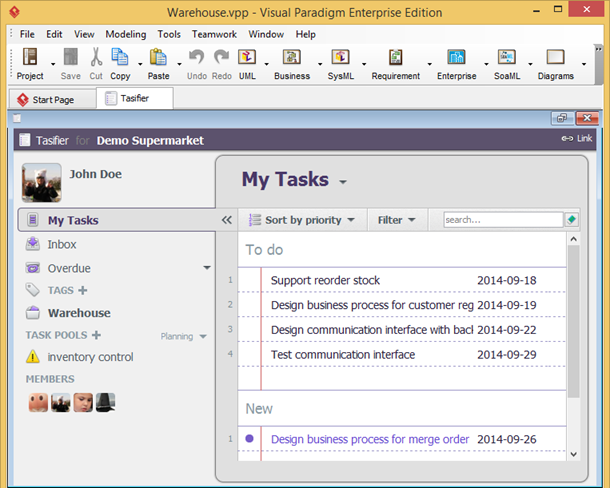
Task: Open the inventory control task pool
Action: tap(90, 357)
